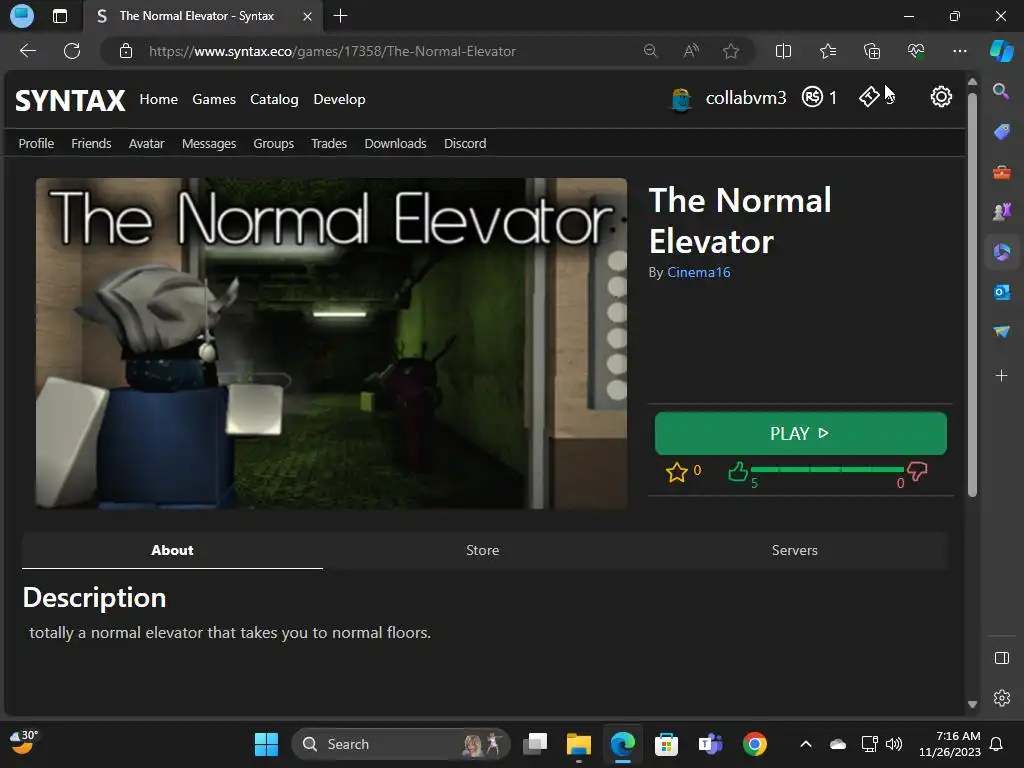Open the taskbar clock and date
This screenshot has width=1024, height=768.
(950, 744)
